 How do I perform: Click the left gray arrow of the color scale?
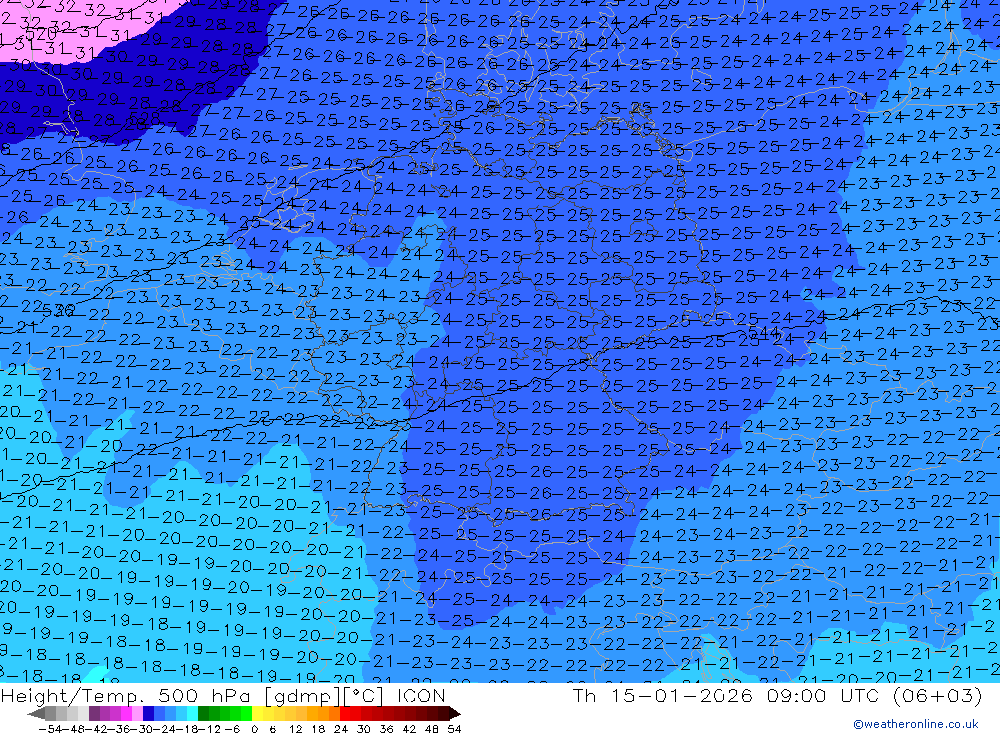coord(36,713)
